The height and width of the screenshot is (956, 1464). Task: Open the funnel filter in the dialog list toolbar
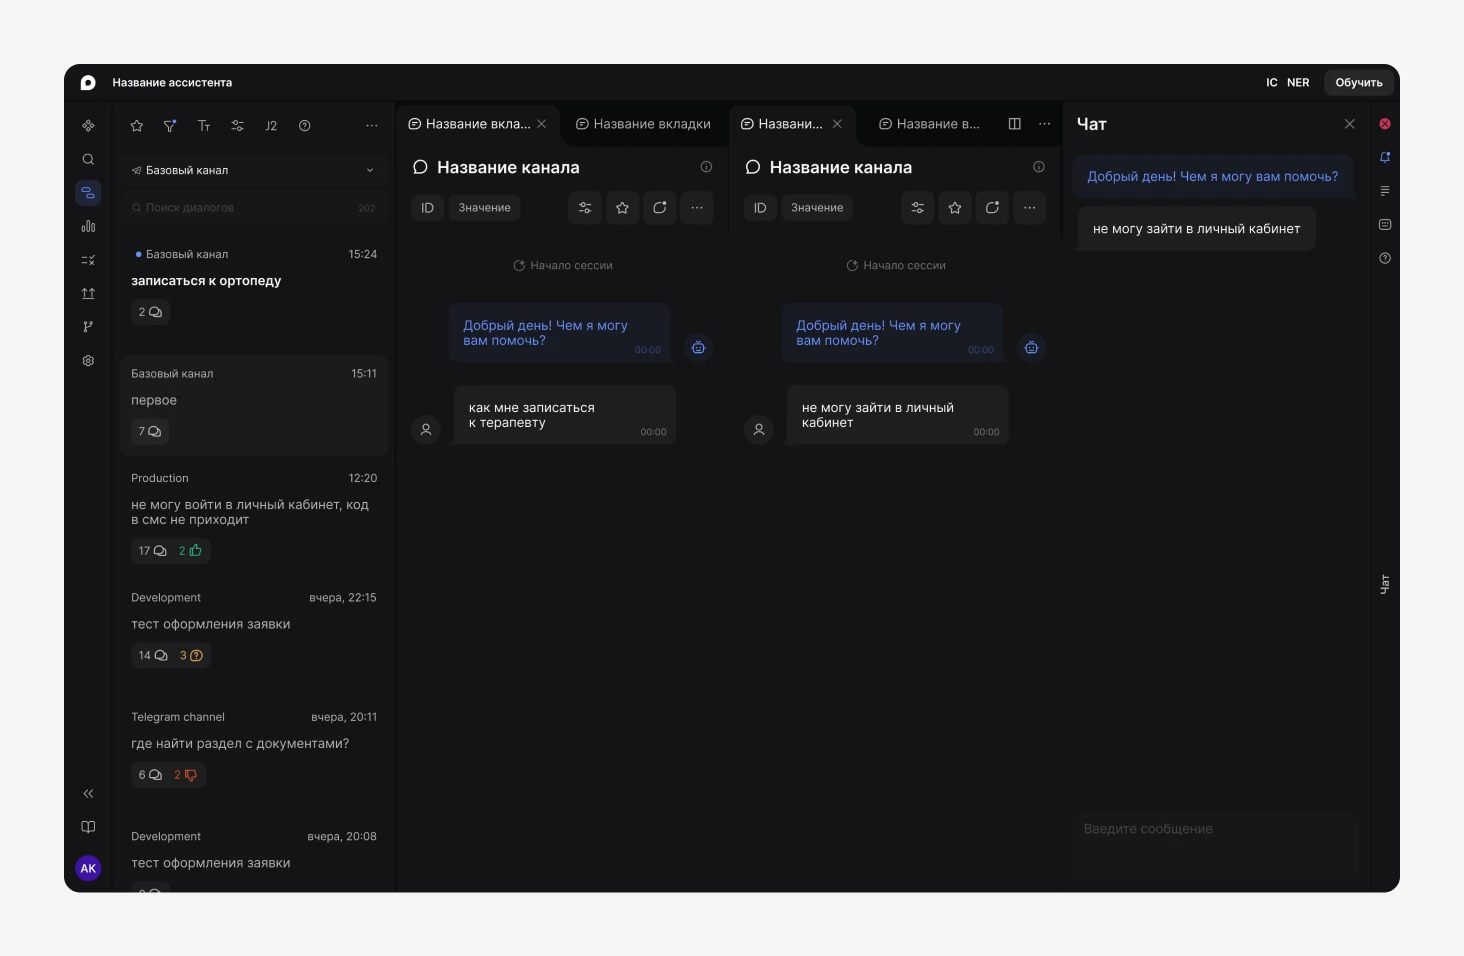click(170, 126)
